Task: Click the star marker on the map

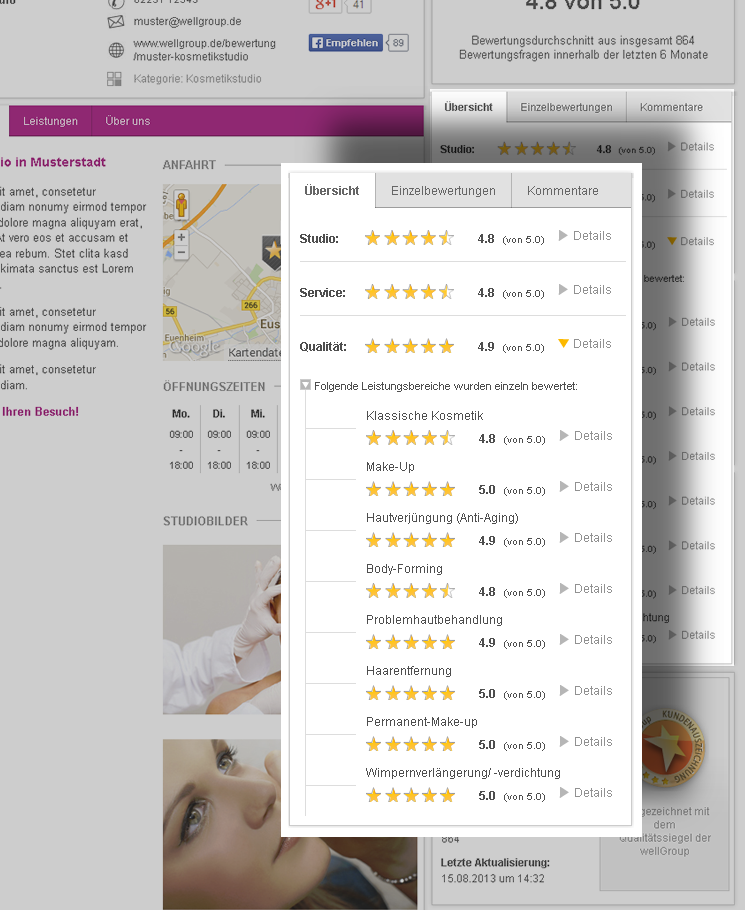Action: pyautogui.click(x=270, y=248)
